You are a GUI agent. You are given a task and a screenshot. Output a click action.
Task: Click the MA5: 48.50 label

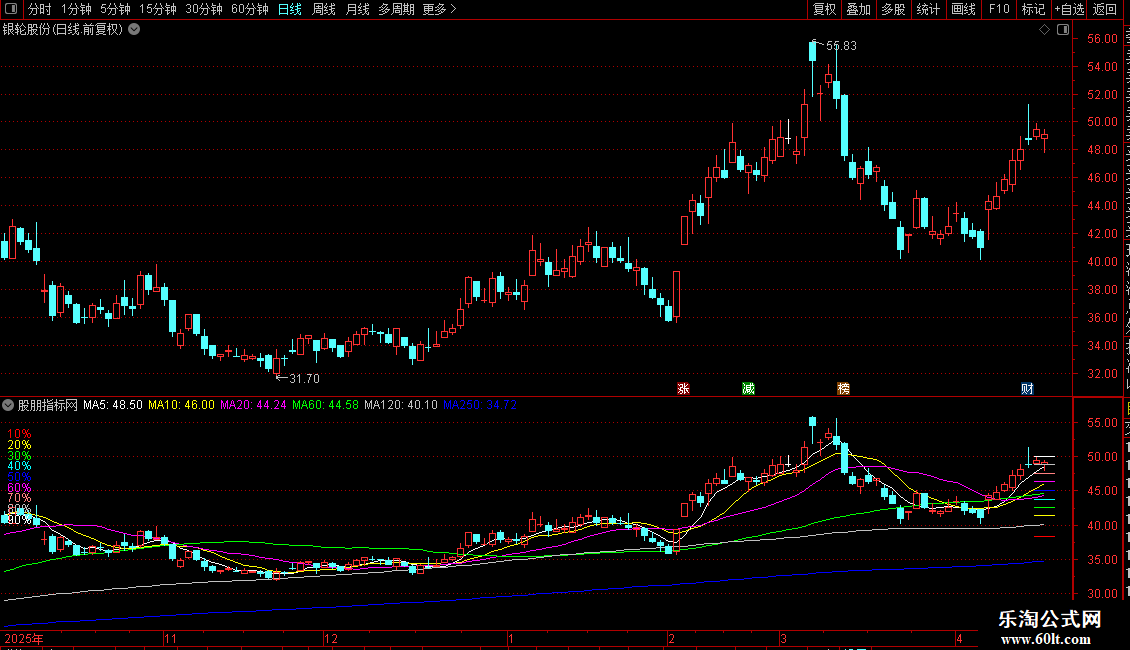[112, 405]
